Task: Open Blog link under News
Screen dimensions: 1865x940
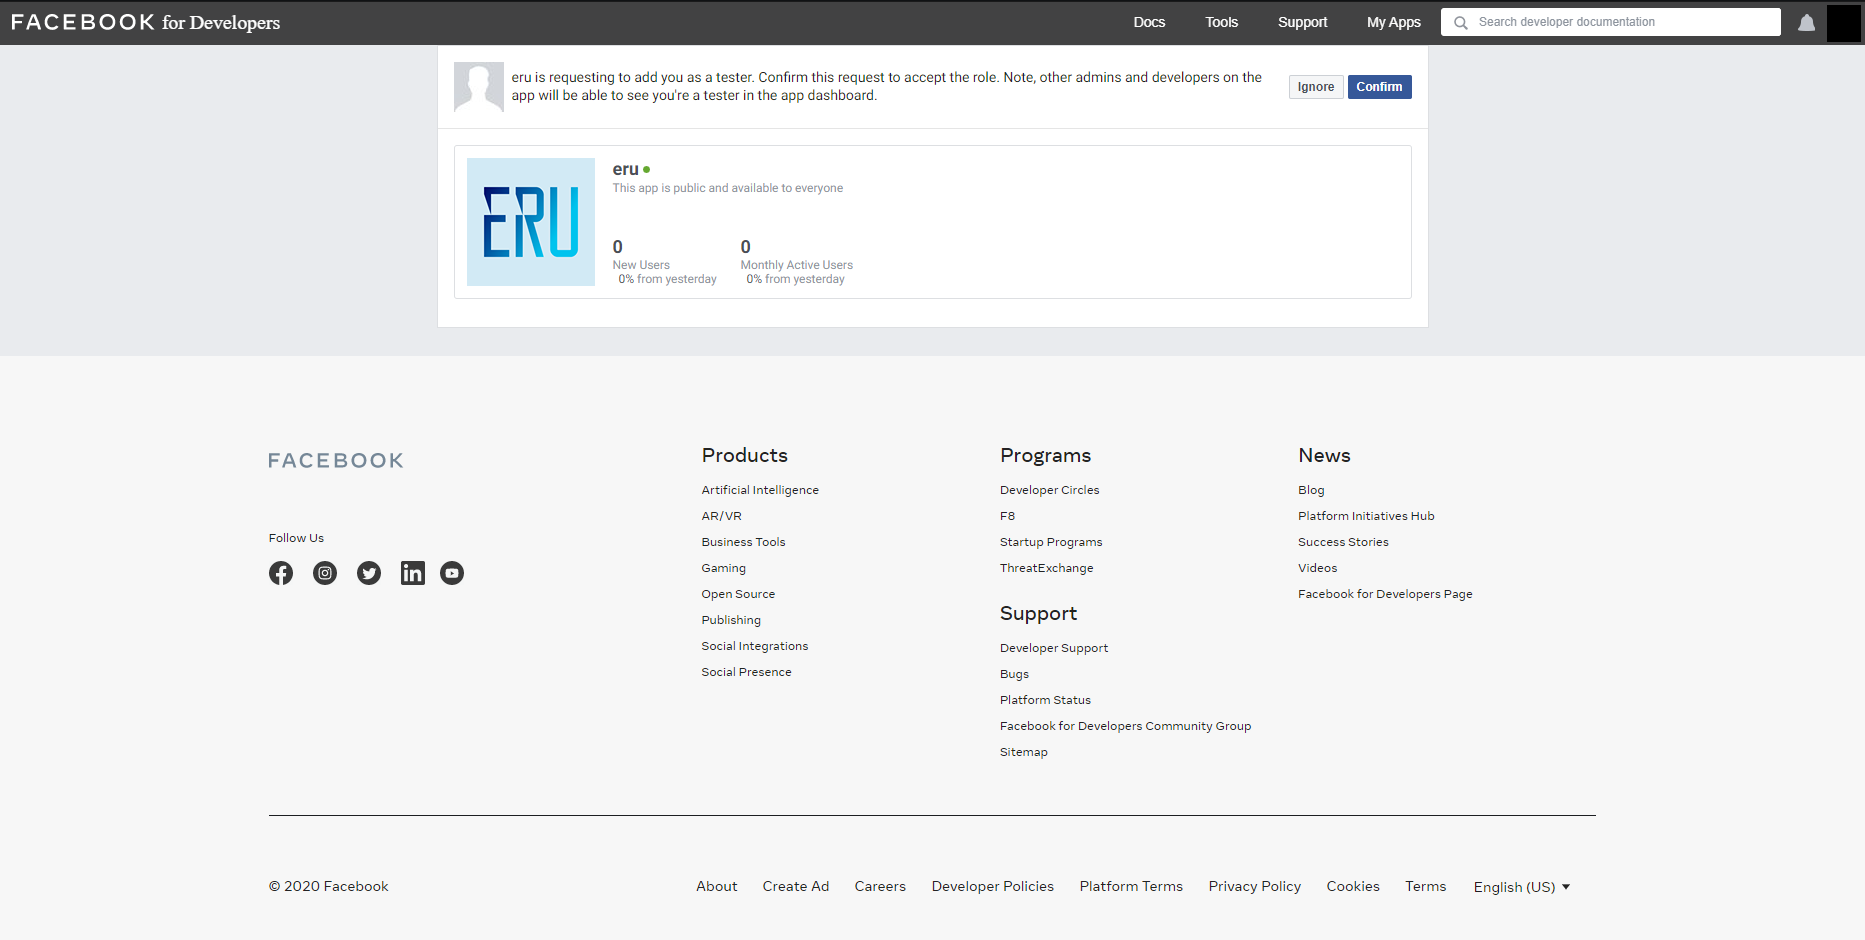Action: [1311, 490]
